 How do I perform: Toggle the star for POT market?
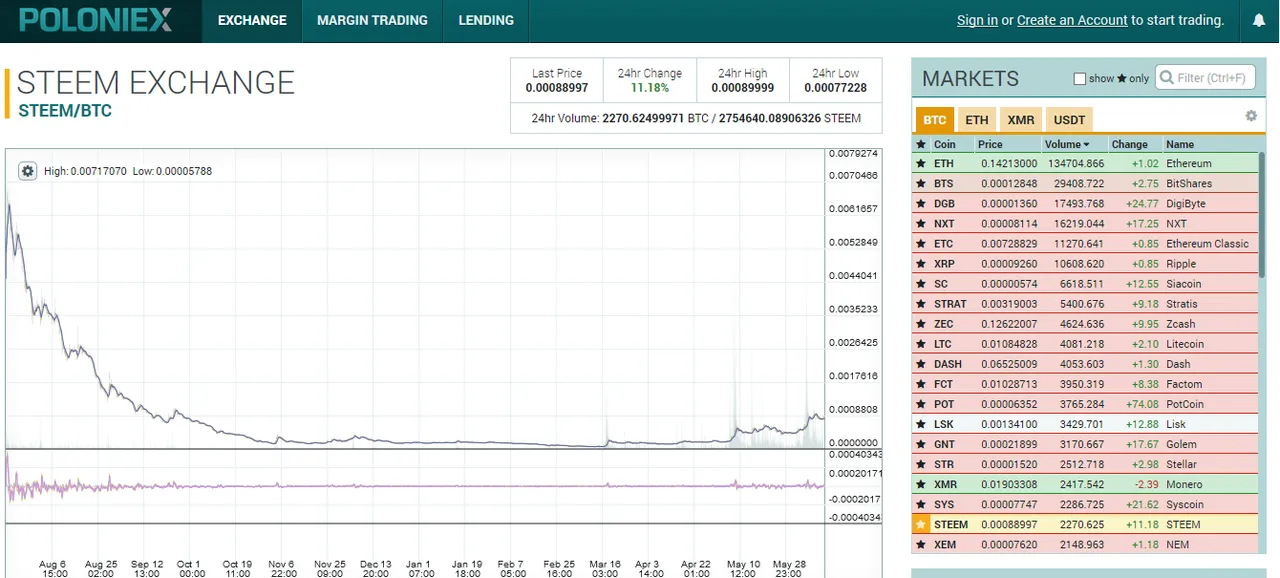point(921,404)
